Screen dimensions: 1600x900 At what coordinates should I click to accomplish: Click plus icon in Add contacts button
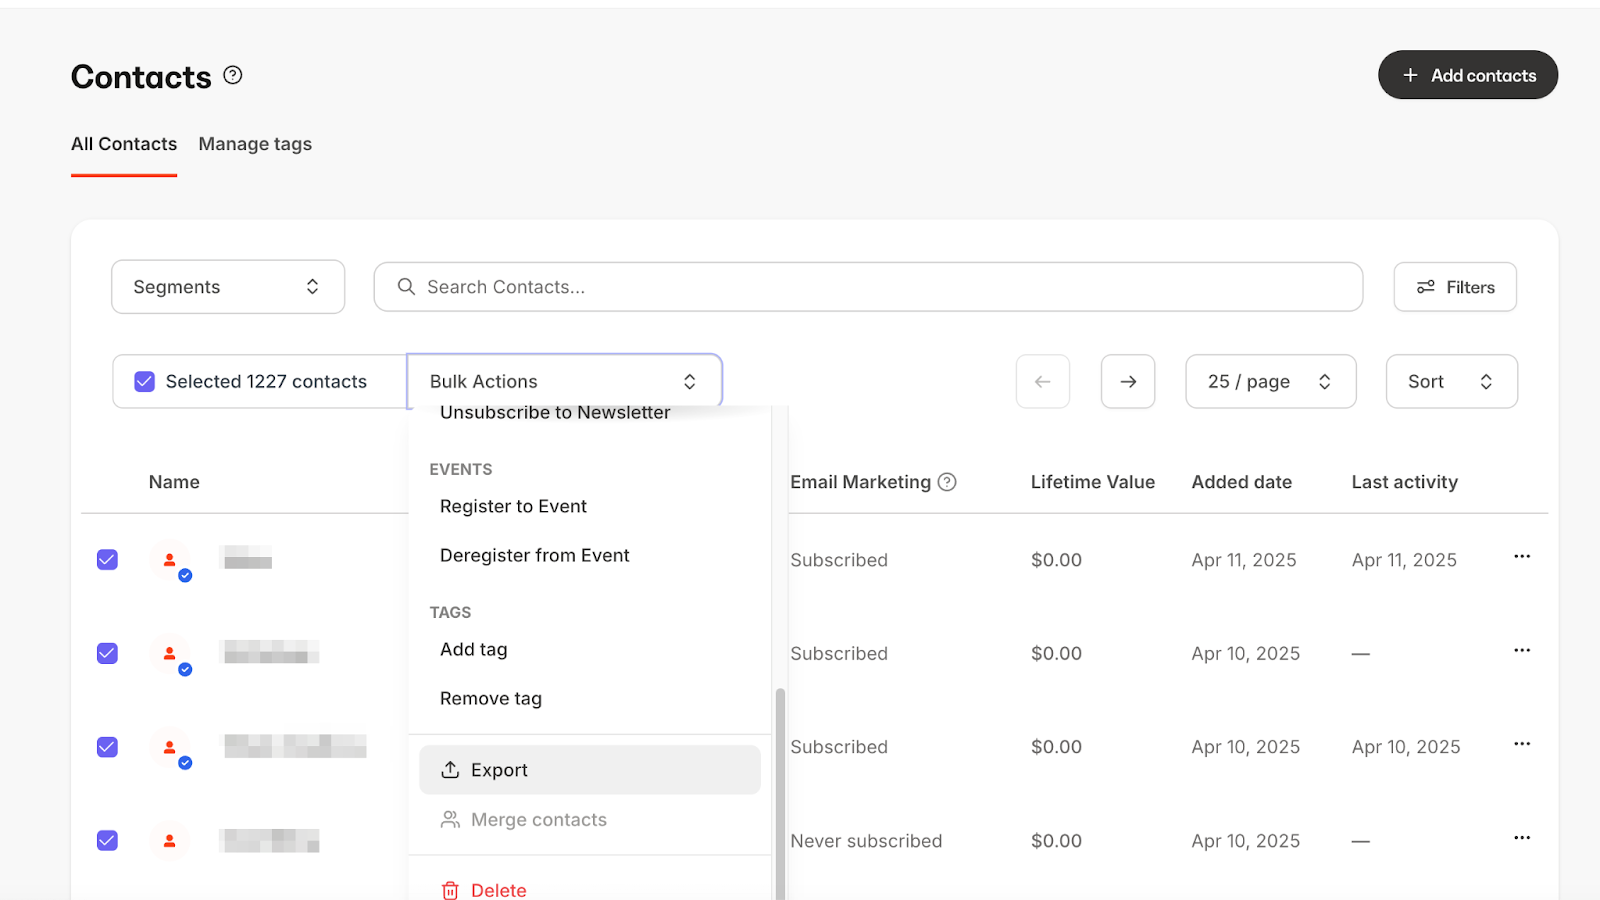tap(1410, 75)
